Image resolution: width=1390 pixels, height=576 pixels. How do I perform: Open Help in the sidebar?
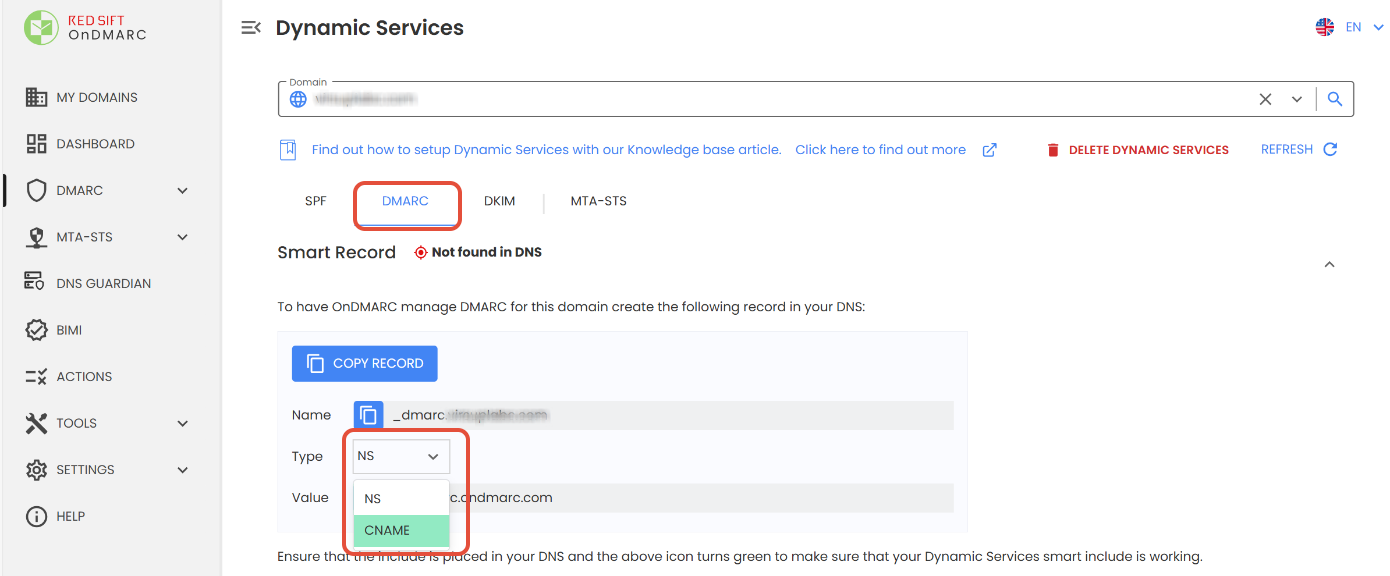(70, 517)
